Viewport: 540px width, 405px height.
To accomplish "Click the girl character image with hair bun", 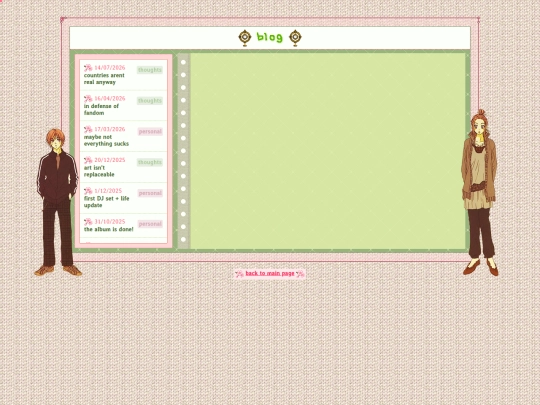I will point(480,193).
